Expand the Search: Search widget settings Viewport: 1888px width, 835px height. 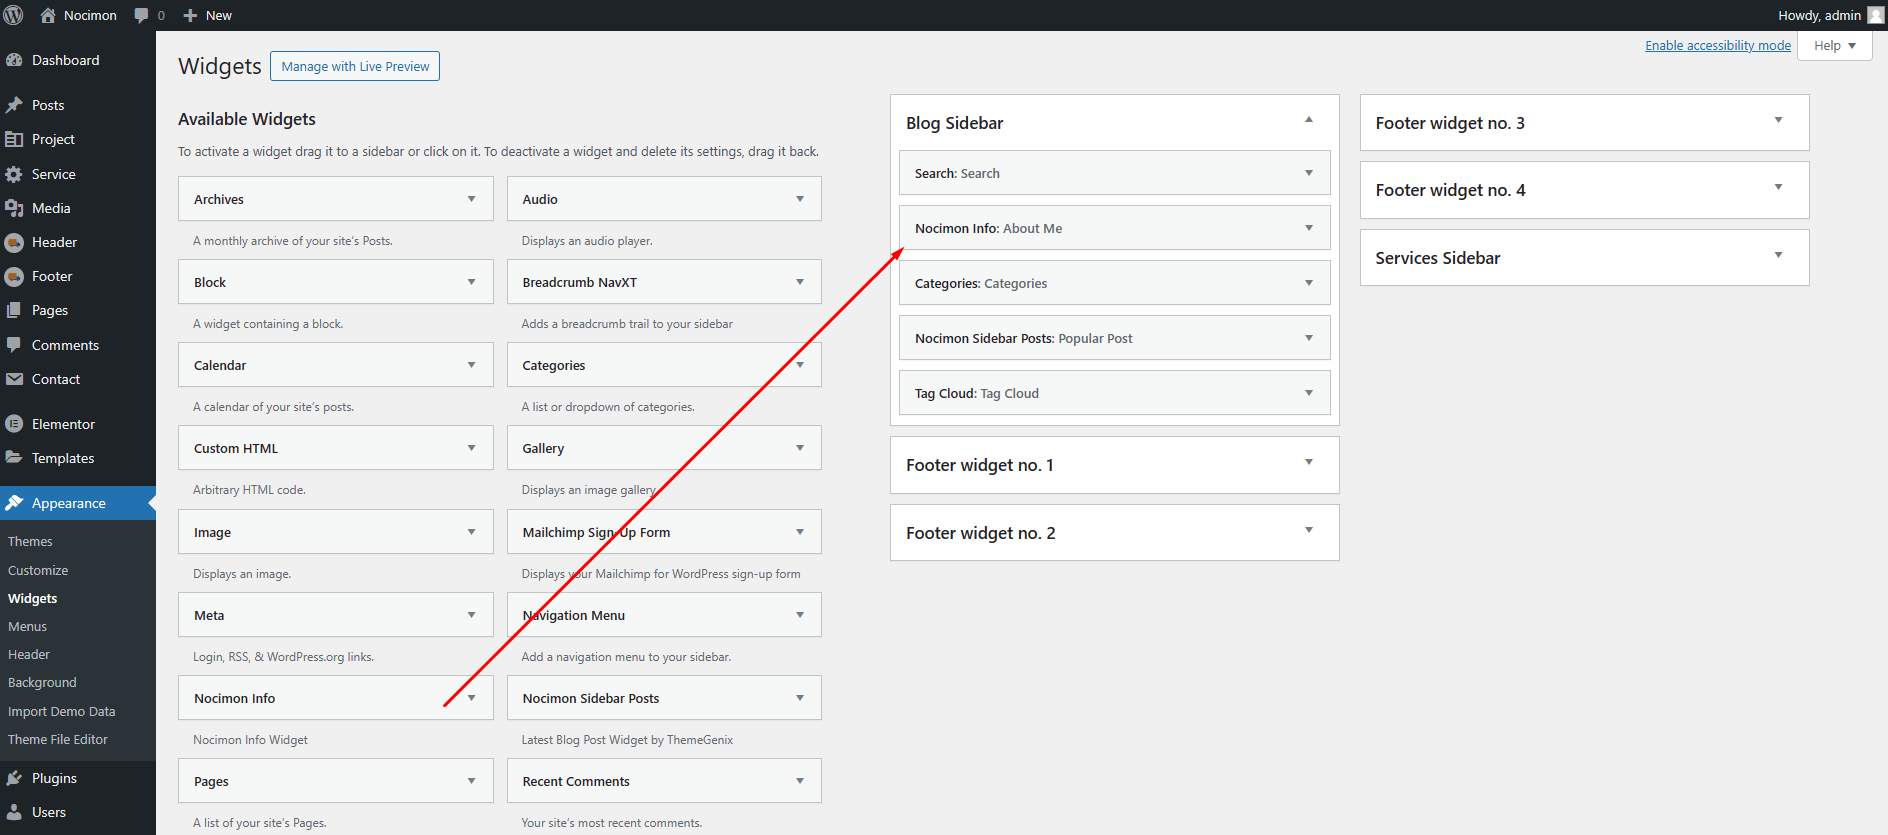click(x=1309, y=173)
